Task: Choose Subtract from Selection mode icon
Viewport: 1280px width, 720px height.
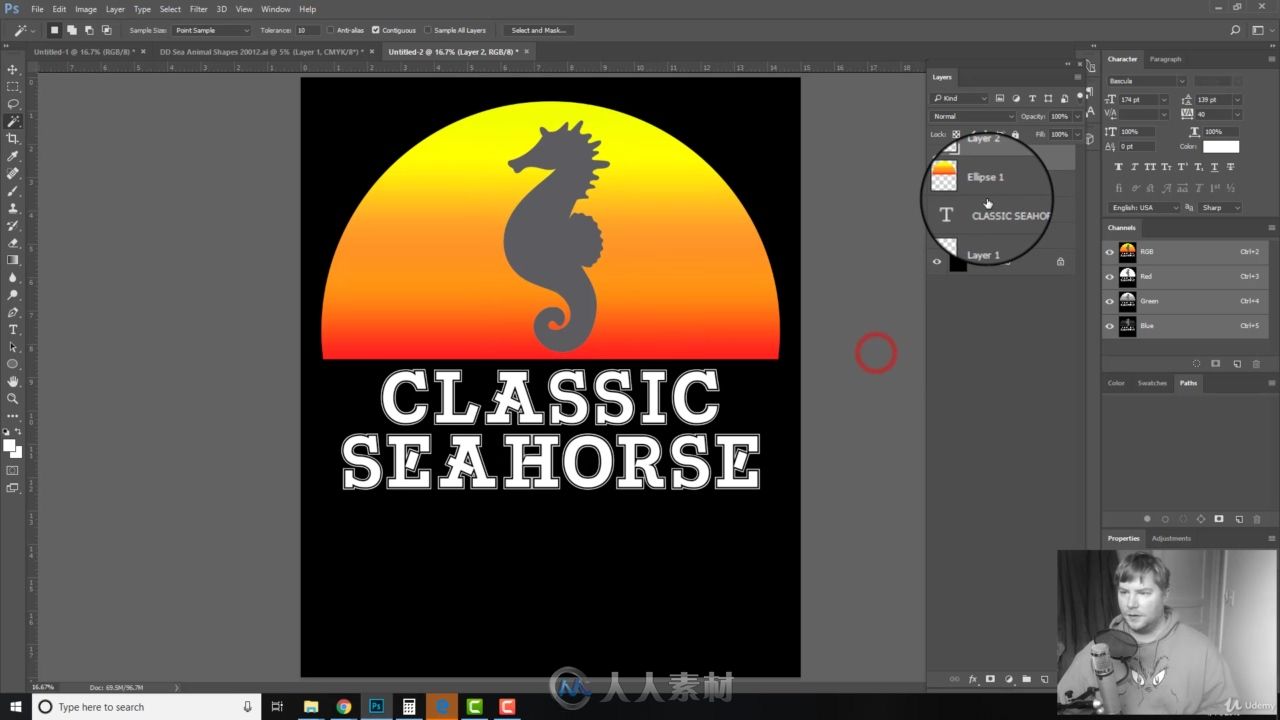Action: tap(89, 30)
